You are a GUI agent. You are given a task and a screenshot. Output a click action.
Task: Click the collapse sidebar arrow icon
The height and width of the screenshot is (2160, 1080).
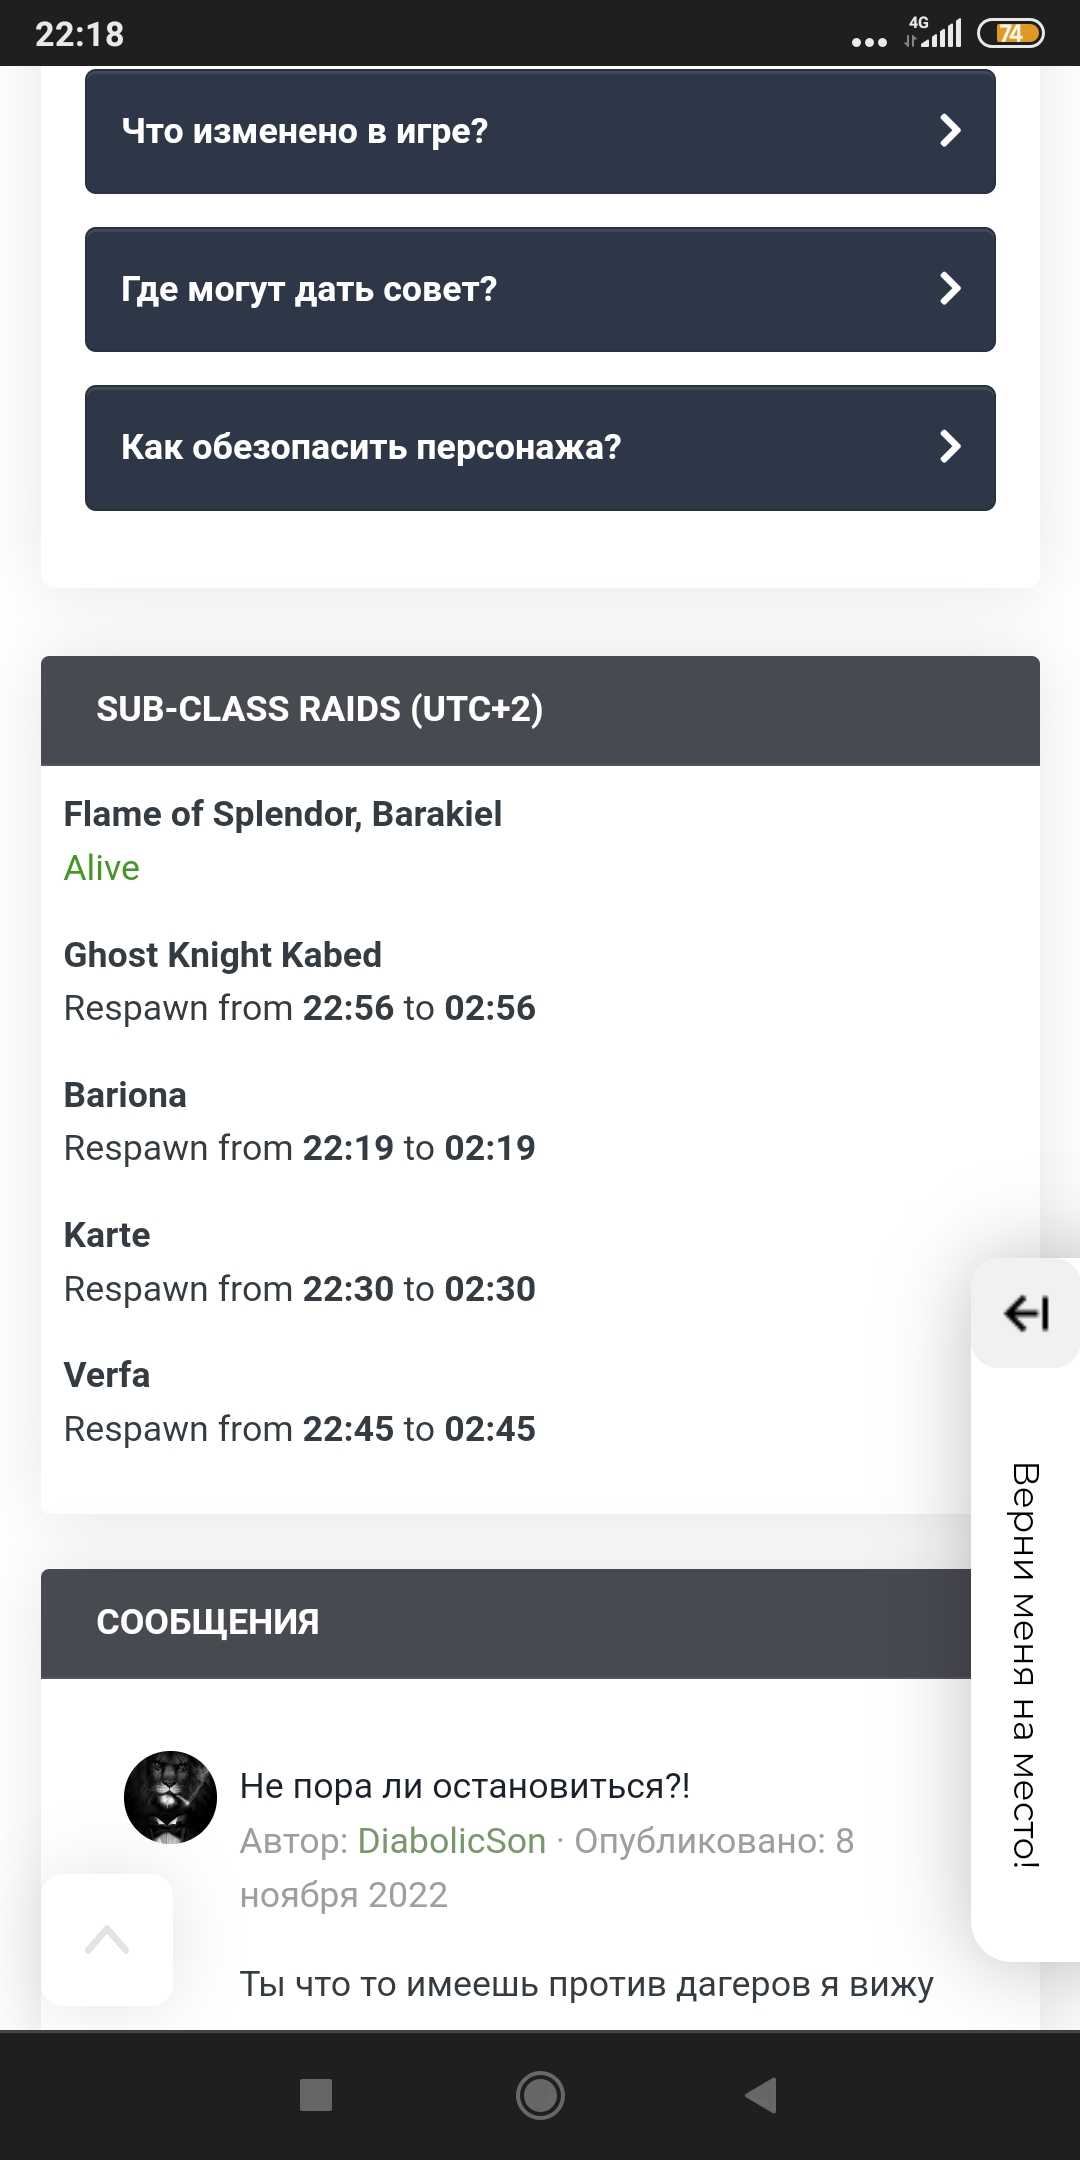coord(1026,1313)
